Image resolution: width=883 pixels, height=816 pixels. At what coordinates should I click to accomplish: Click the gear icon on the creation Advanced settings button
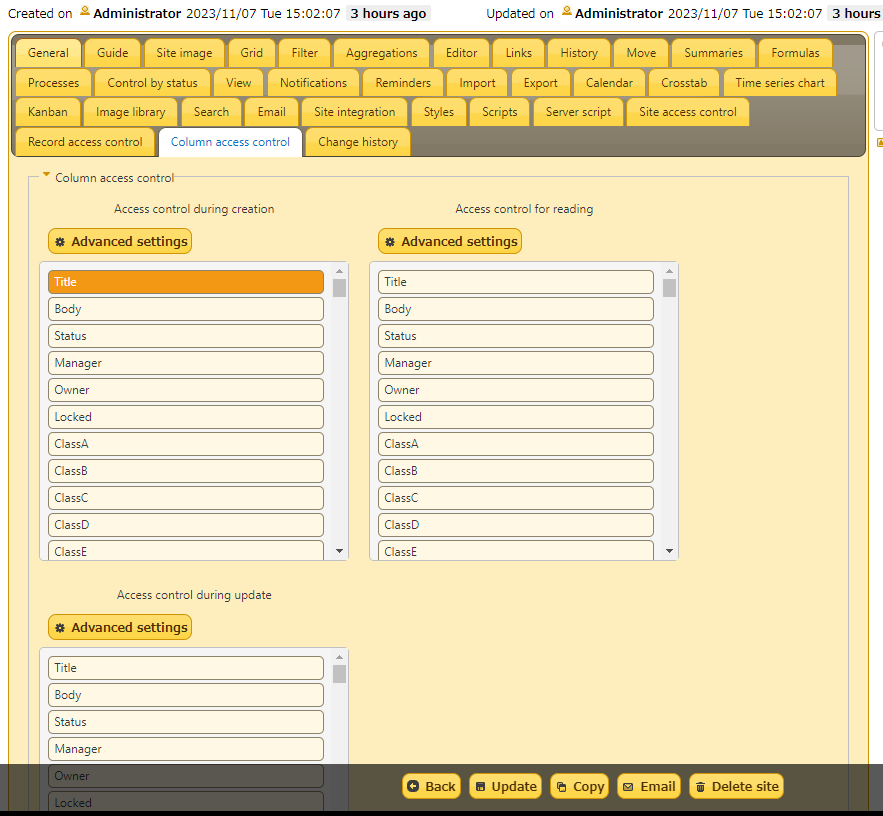pos(60,241)
